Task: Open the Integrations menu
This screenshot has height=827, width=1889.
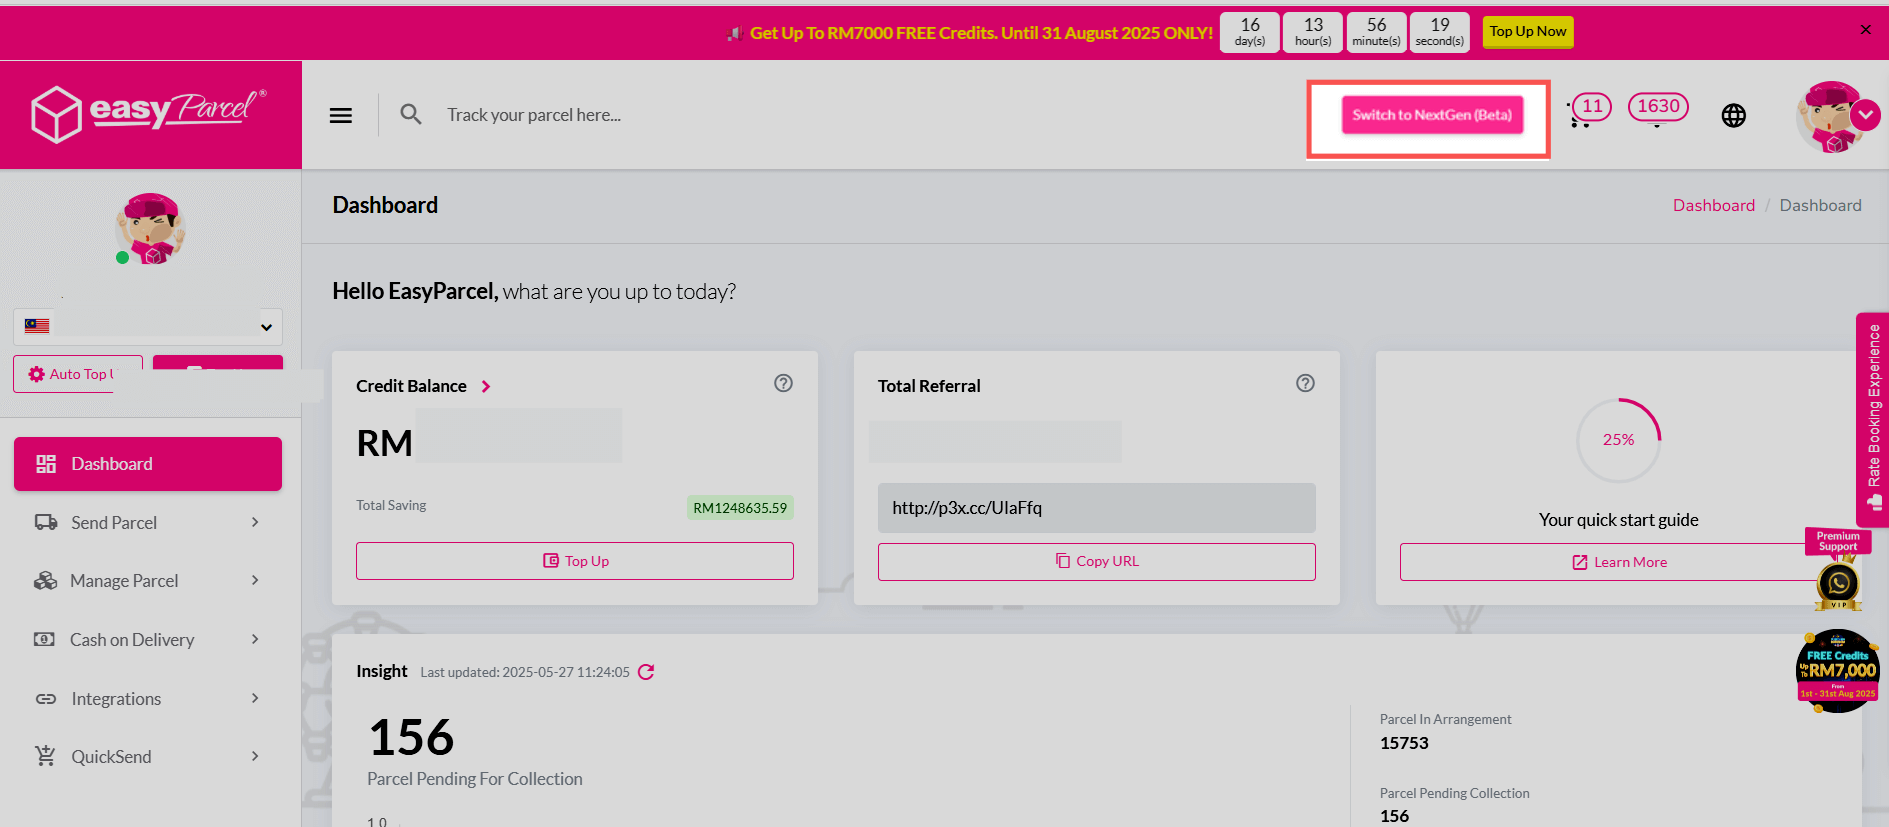Action: pyautogui.click(x=148, y=699)
